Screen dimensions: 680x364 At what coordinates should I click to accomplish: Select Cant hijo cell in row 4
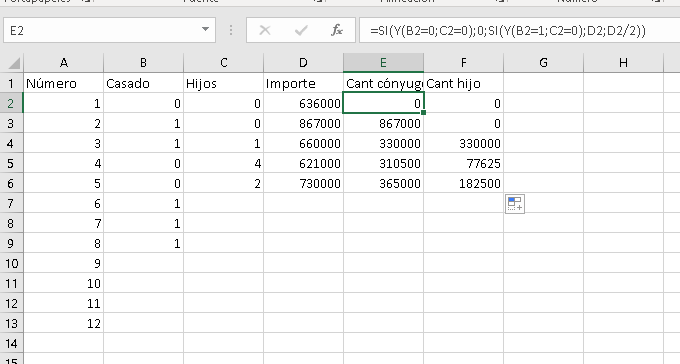(463, 143)
